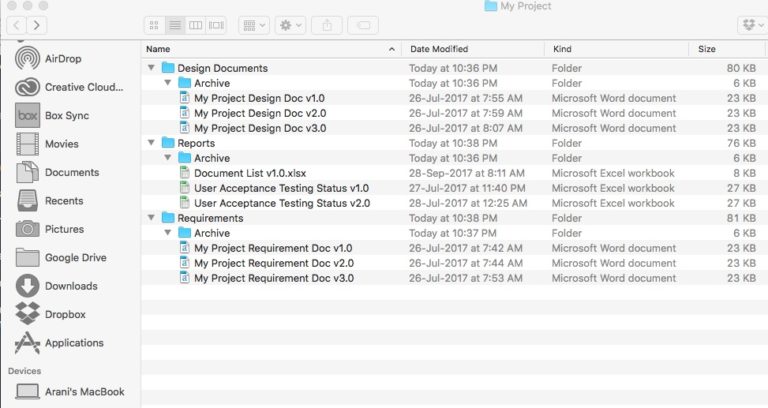768x408 pixels.
Task: Click the Finder back navigation arrow
Action: coord(17,25)
